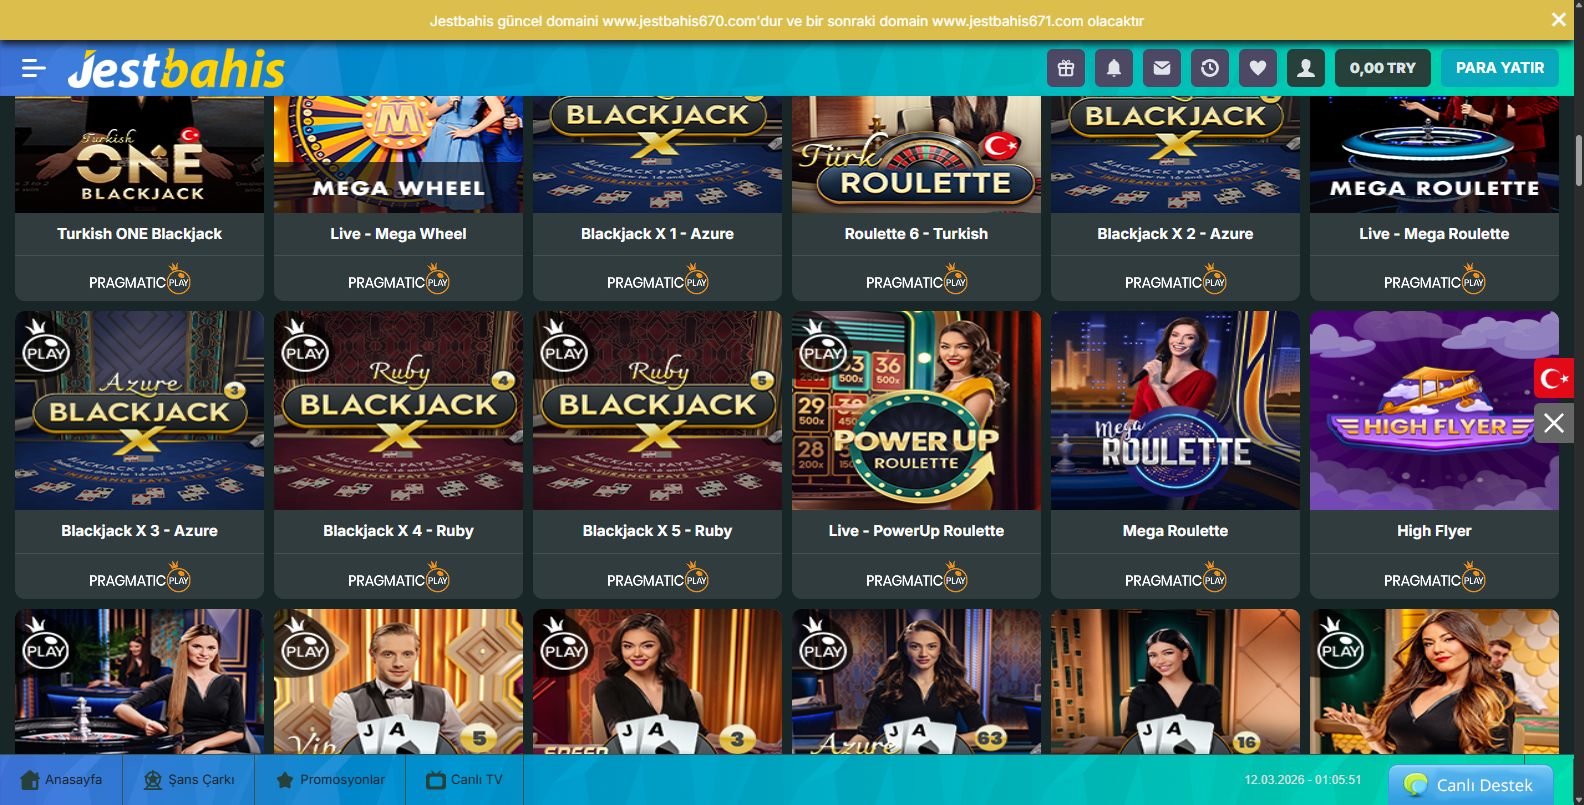
Task: Open the messages envelope icon
Action: [1162, 68]
